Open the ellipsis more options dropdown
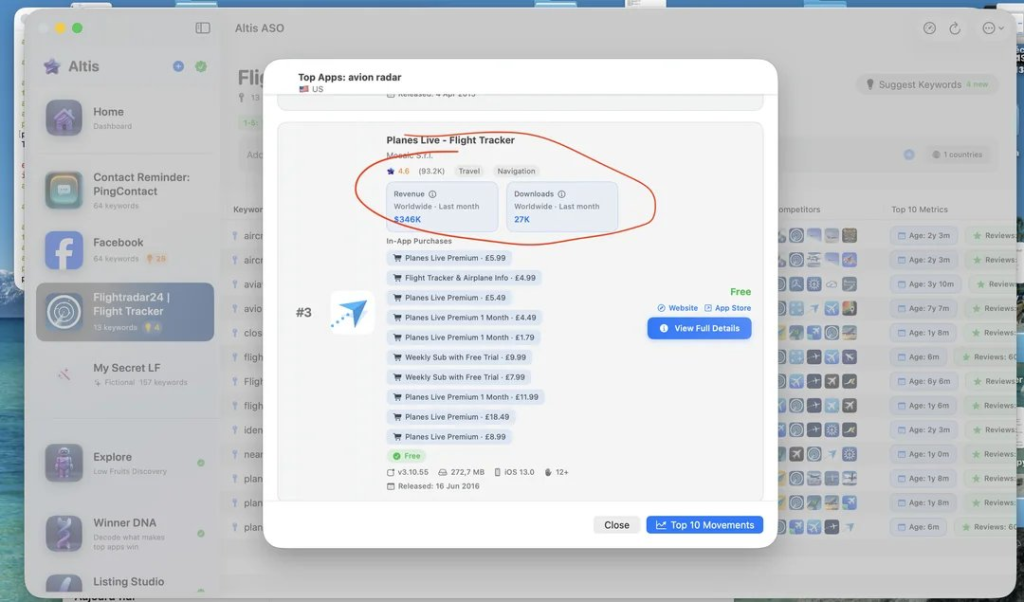1024x602 pixels. [993, 28]
